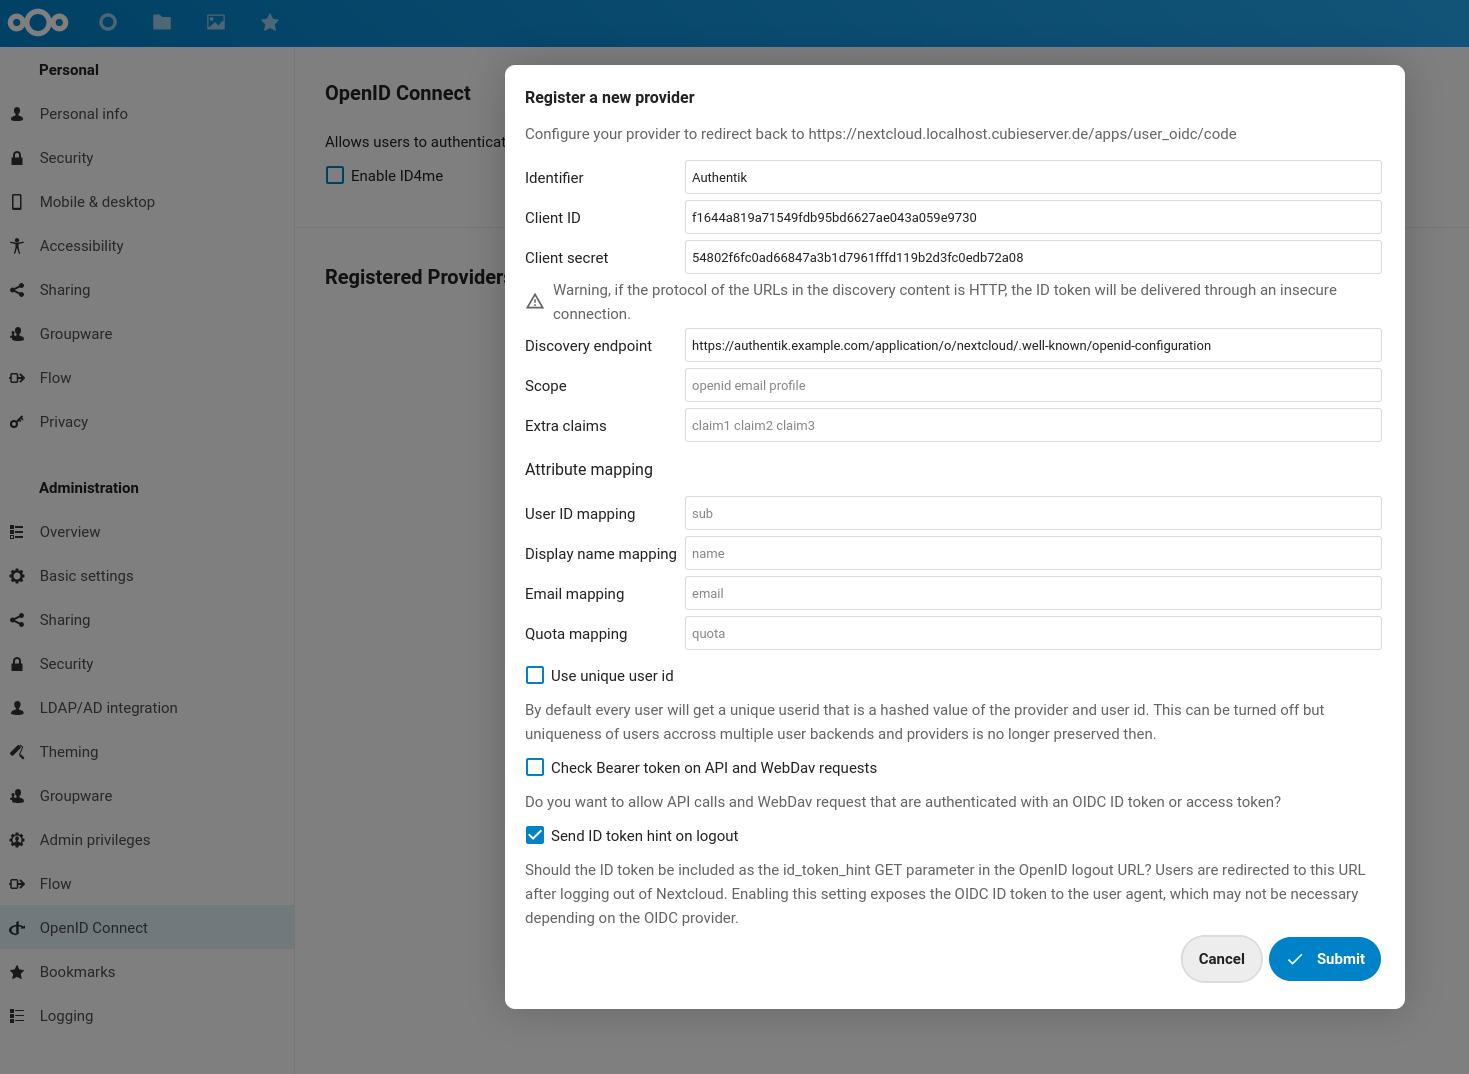Check Bearer token on API checkbox
The image size is (1469, 1074).
535,768
